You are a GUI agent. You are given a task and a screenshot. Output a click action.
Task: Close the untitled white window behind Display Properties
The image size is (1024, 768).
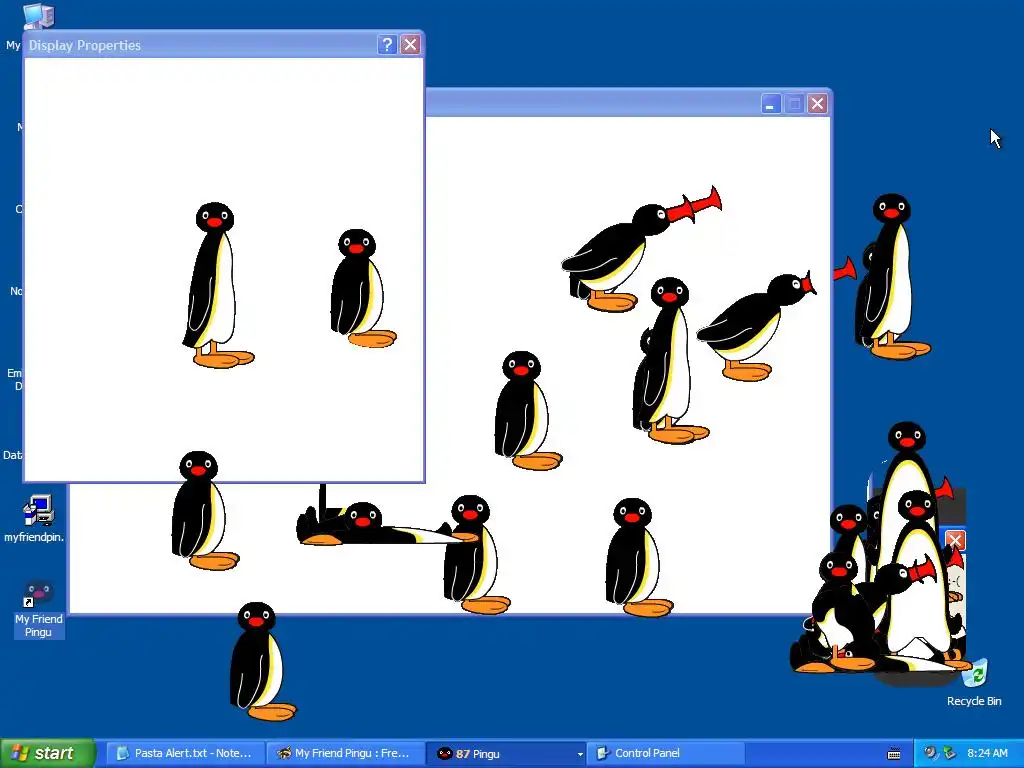click(x=817, y=104)
